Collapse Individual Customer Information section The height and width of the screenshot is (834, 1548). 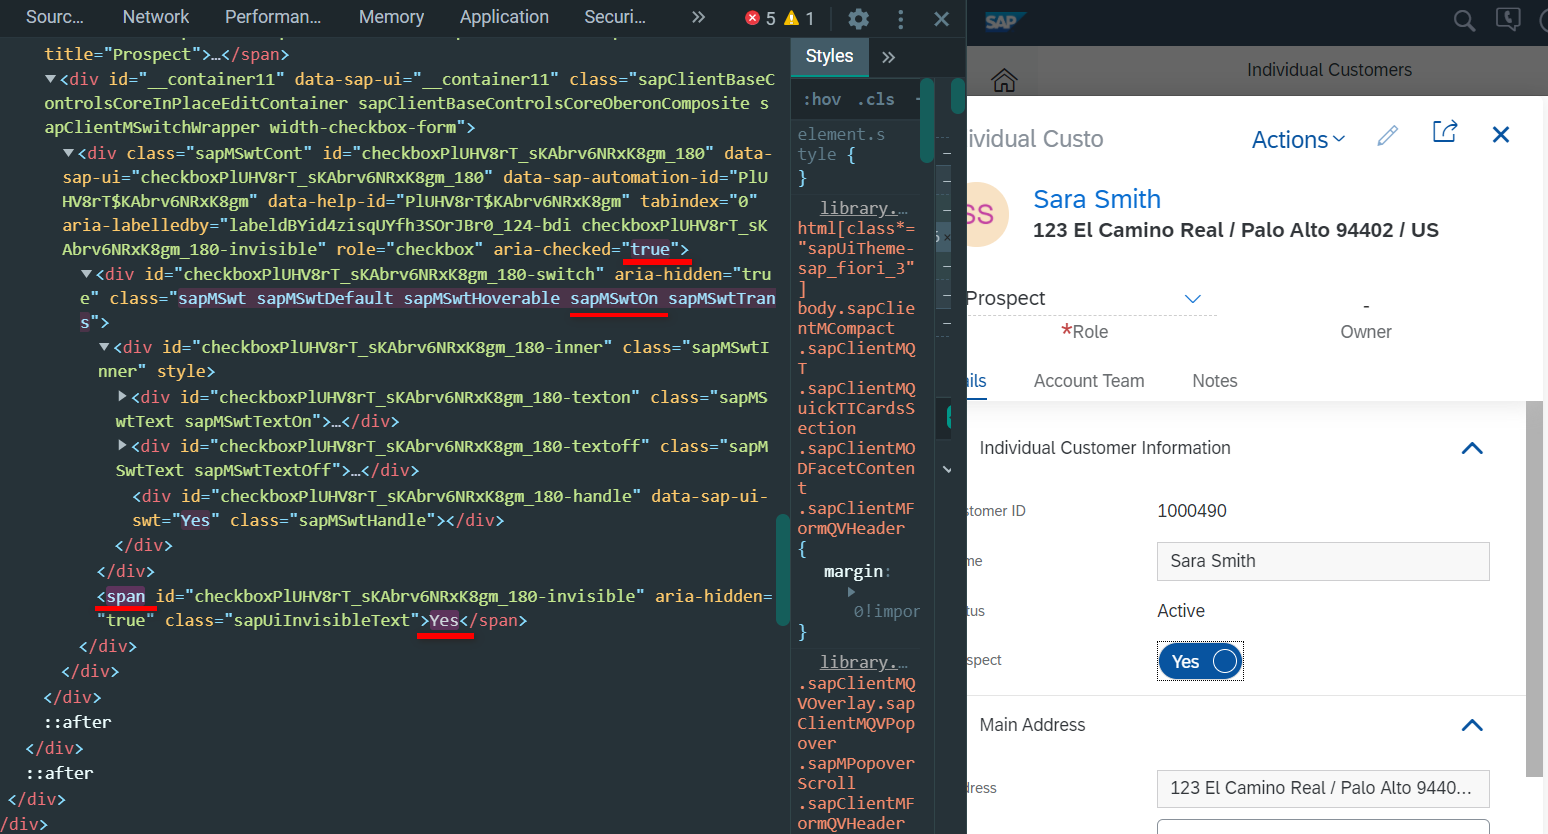(x=1472, y=448)
